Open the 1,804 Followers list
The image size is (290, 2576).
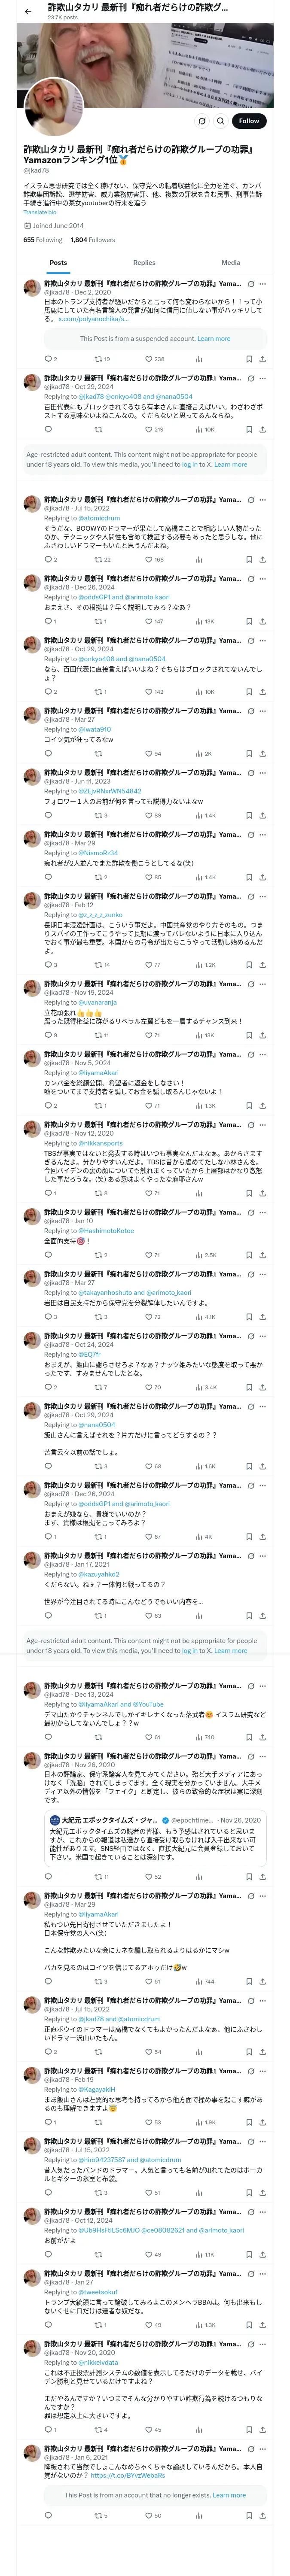click(x=92, y=240)
